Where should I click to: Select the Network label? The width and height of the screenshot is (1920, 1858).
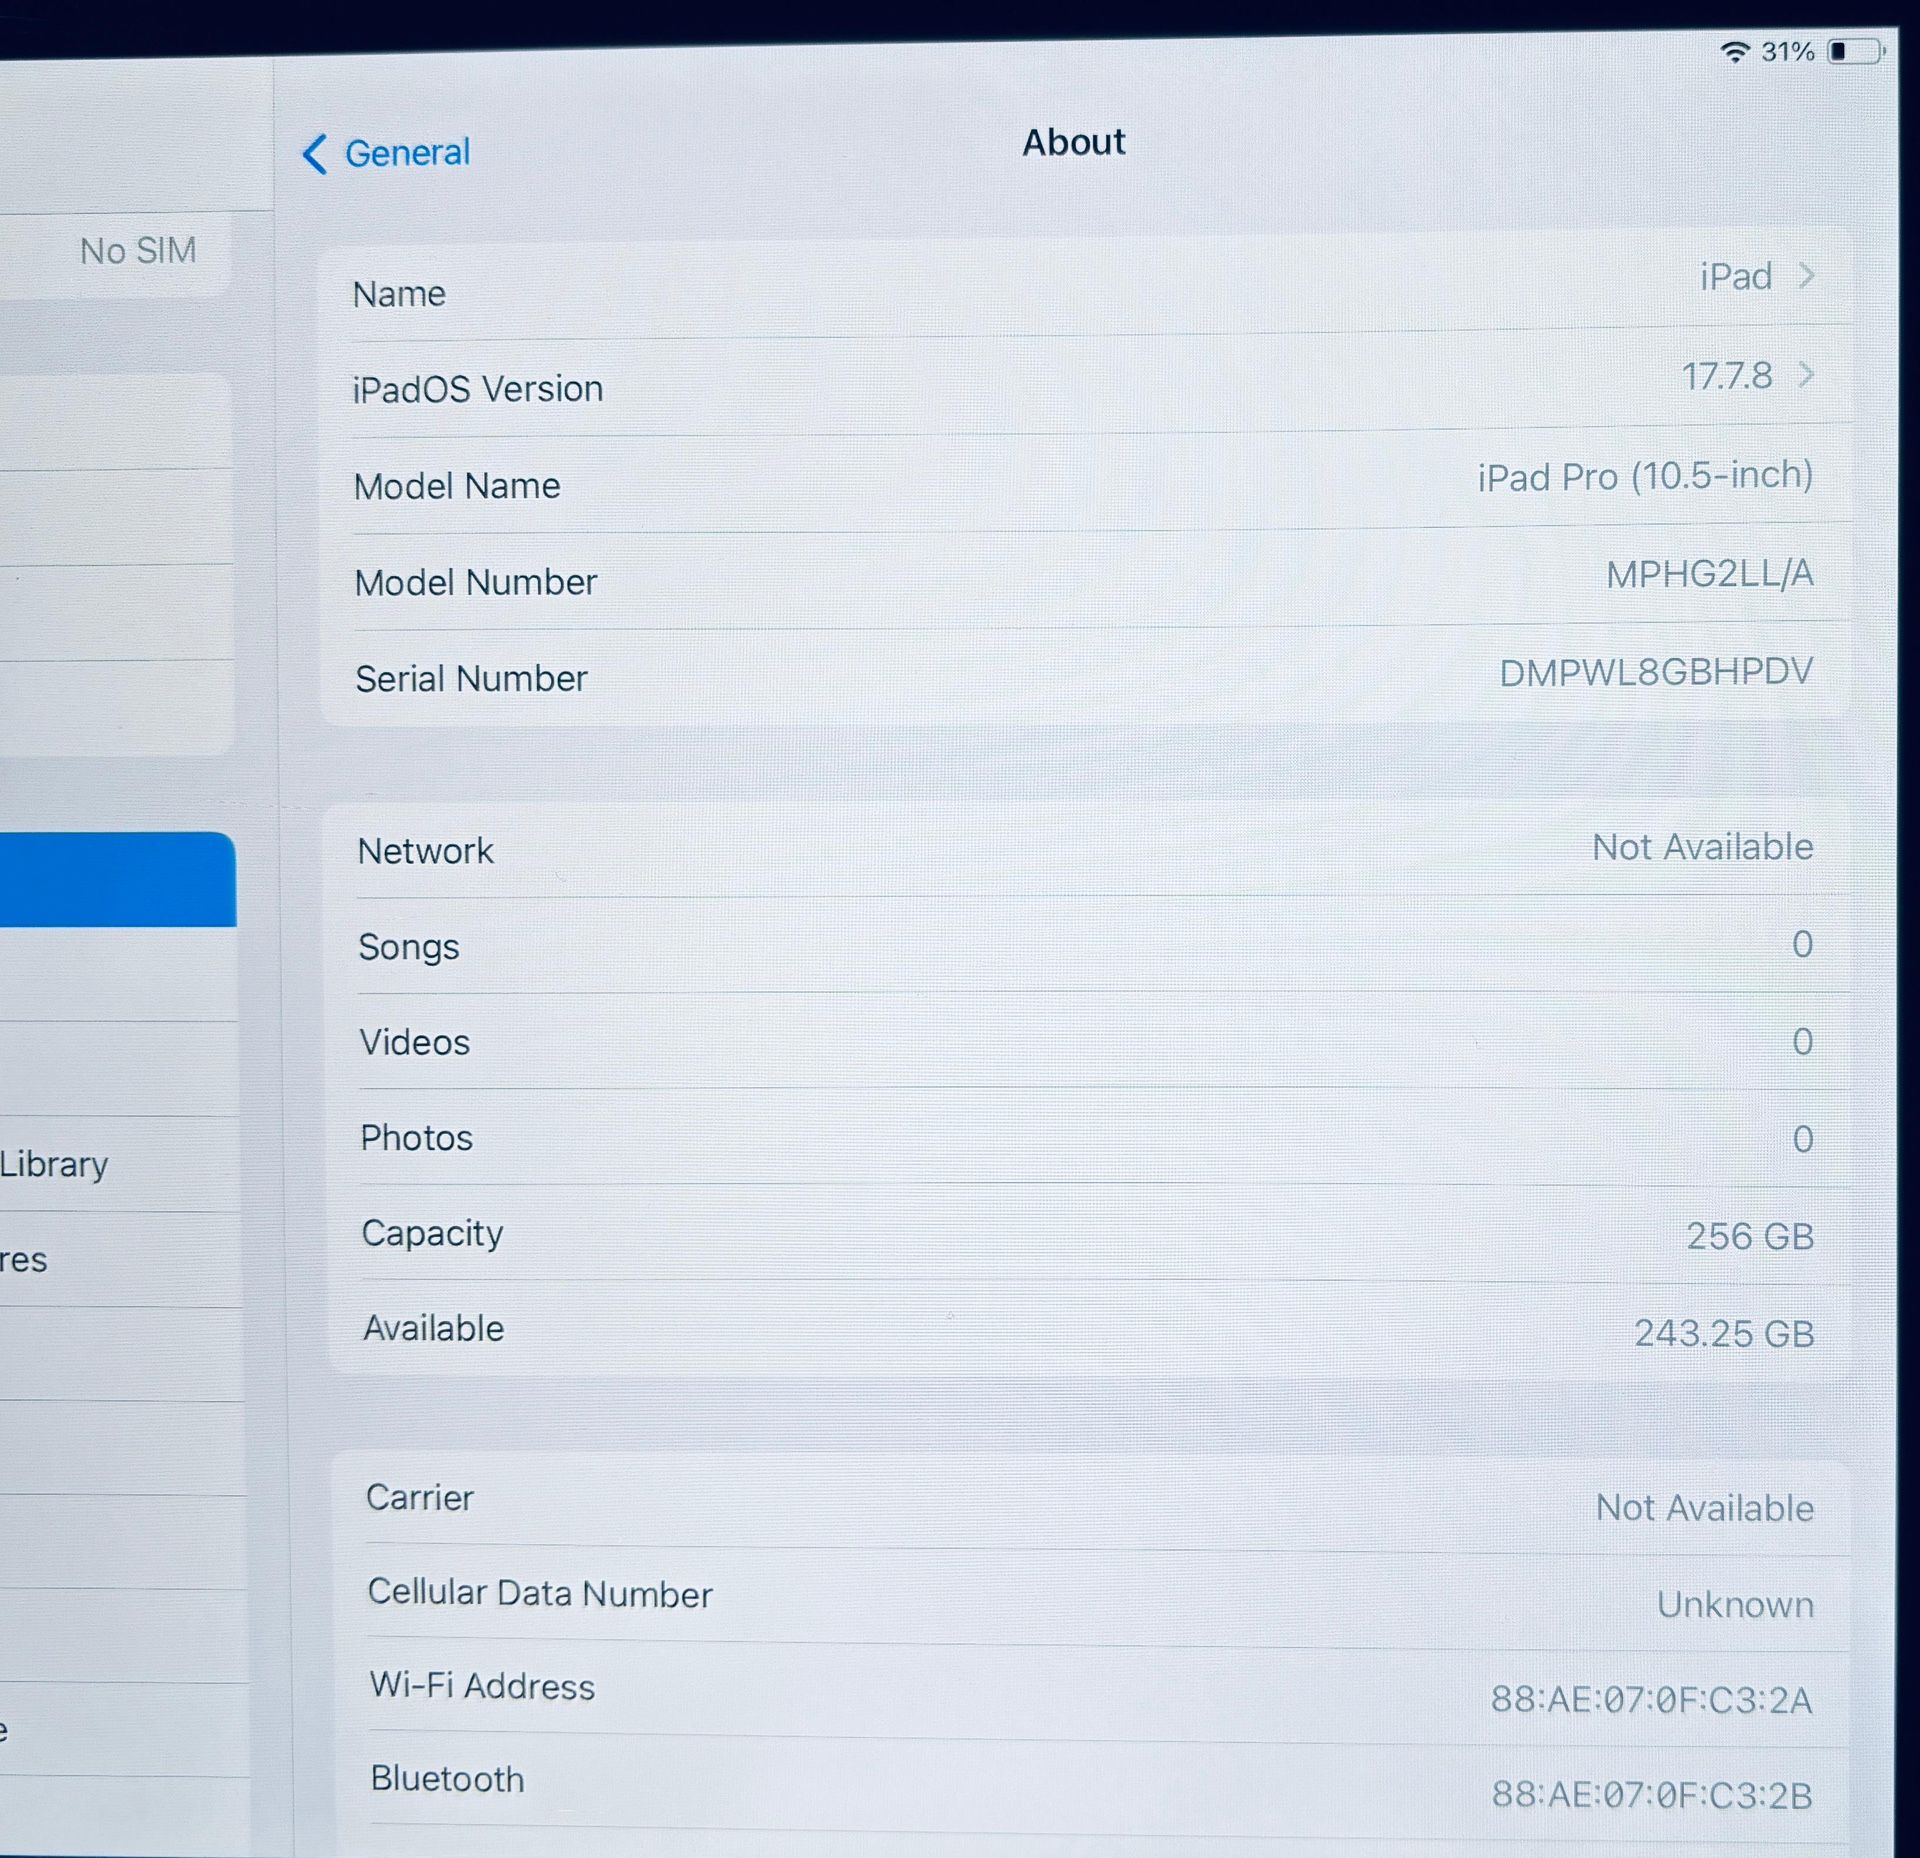click(426, 851)
